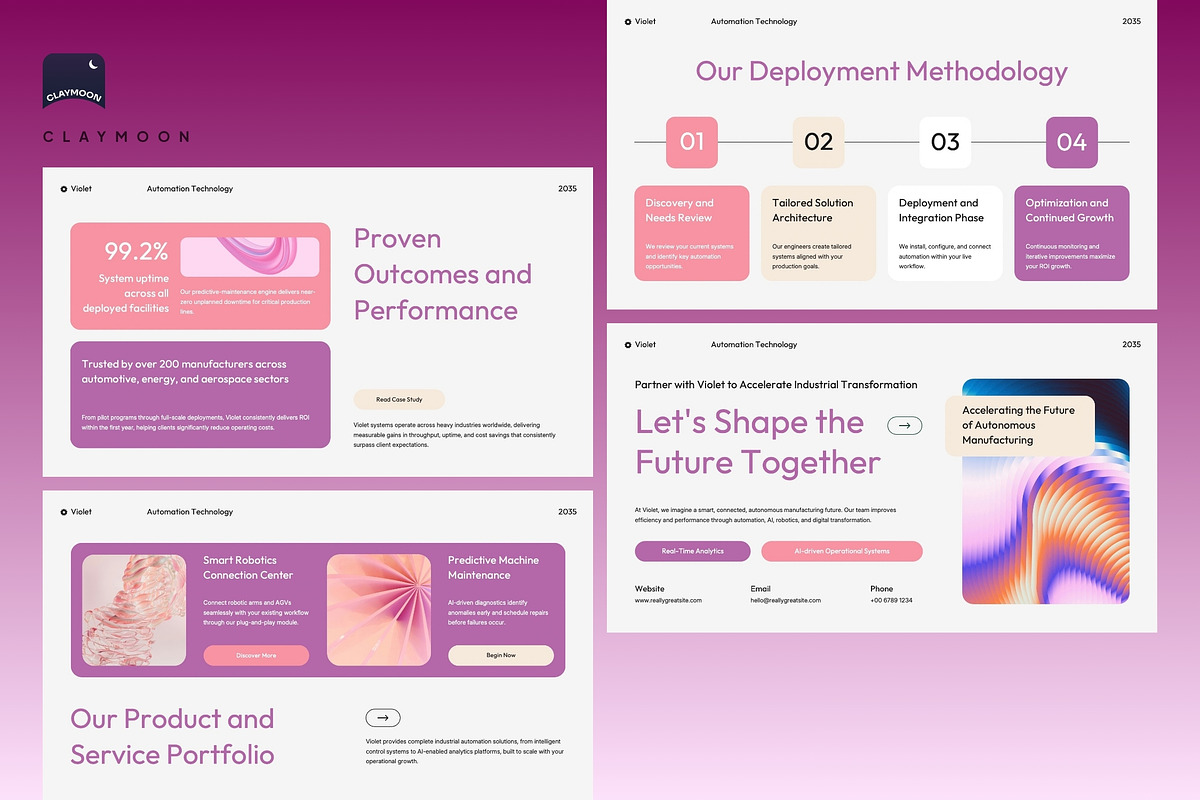Click the Predictive Machine Maintenance heading
The width and height of the screenshot is (1200, 800).
tap(493, 567)
